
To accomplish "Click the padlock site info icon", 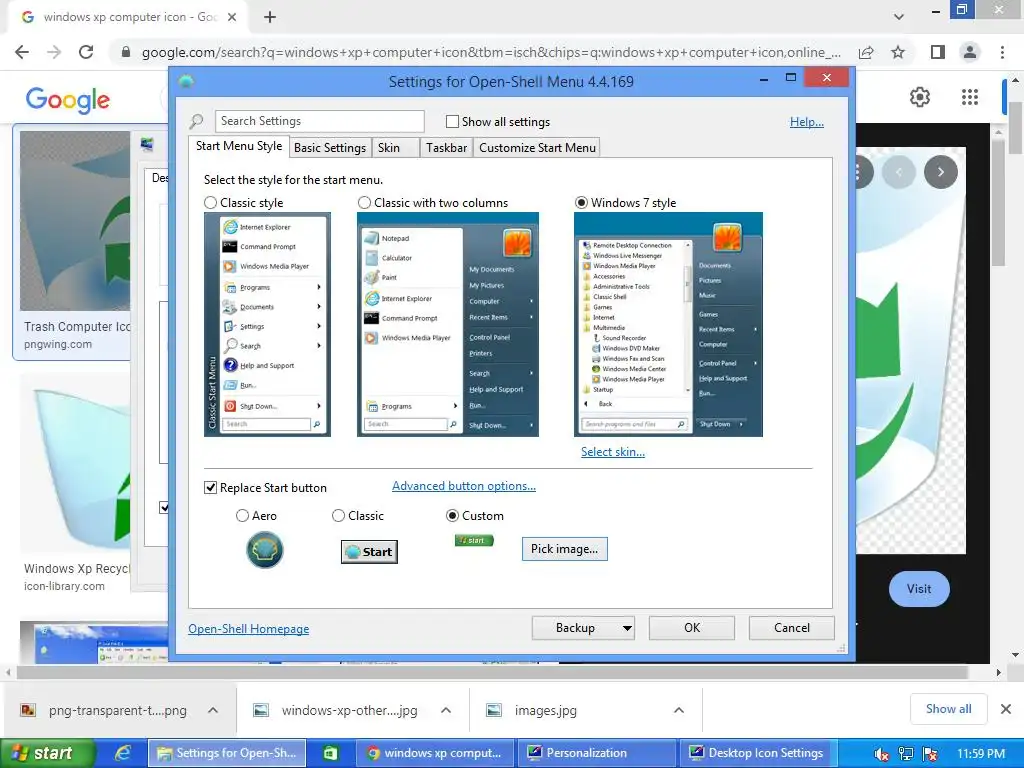I will (126, 52).
